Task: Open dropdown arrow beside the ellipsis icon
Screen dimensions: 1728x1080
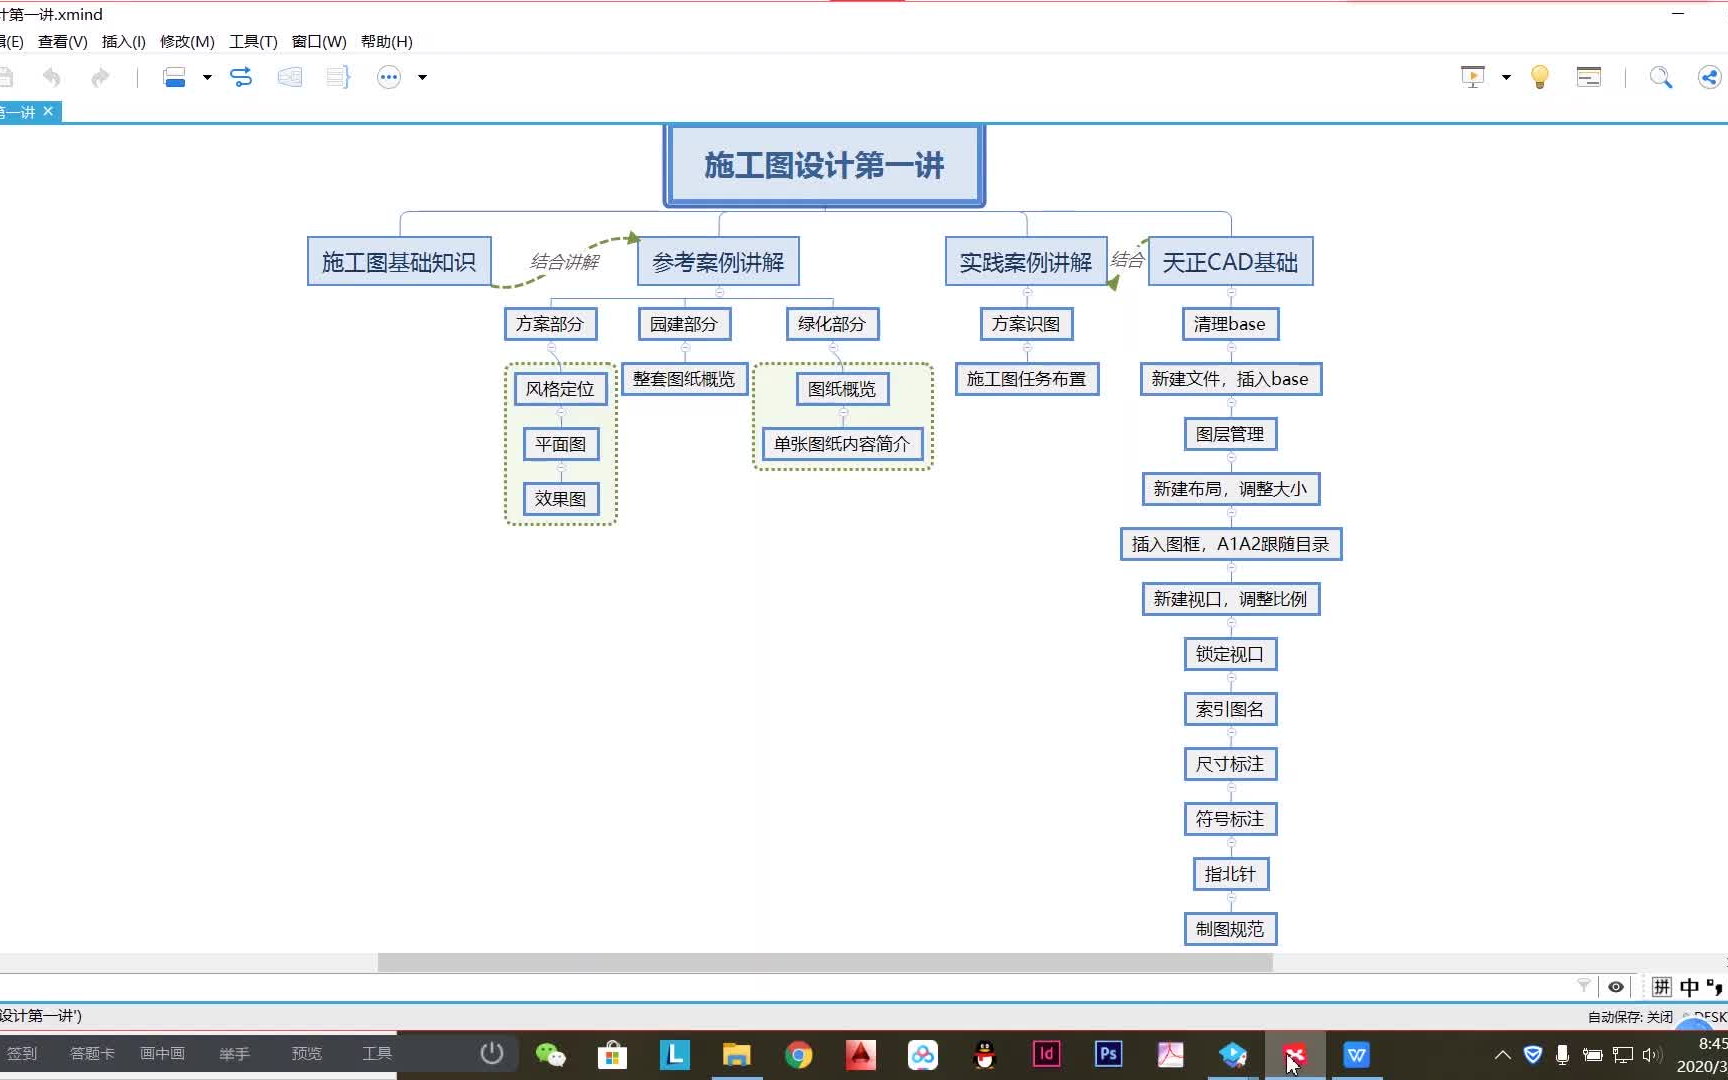Action: (422, 77)
